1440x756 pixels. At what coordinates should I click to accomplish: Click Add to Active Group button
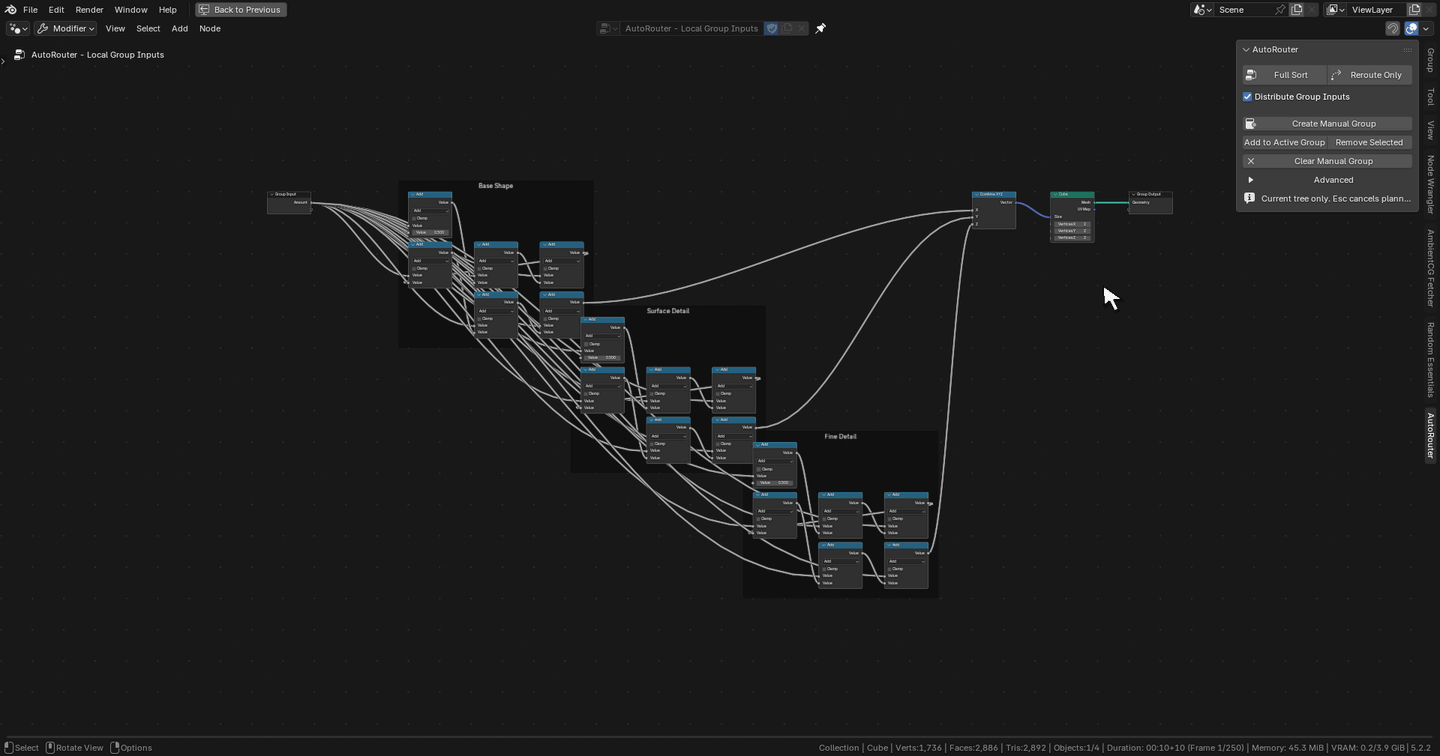[x=1284, y=142]
